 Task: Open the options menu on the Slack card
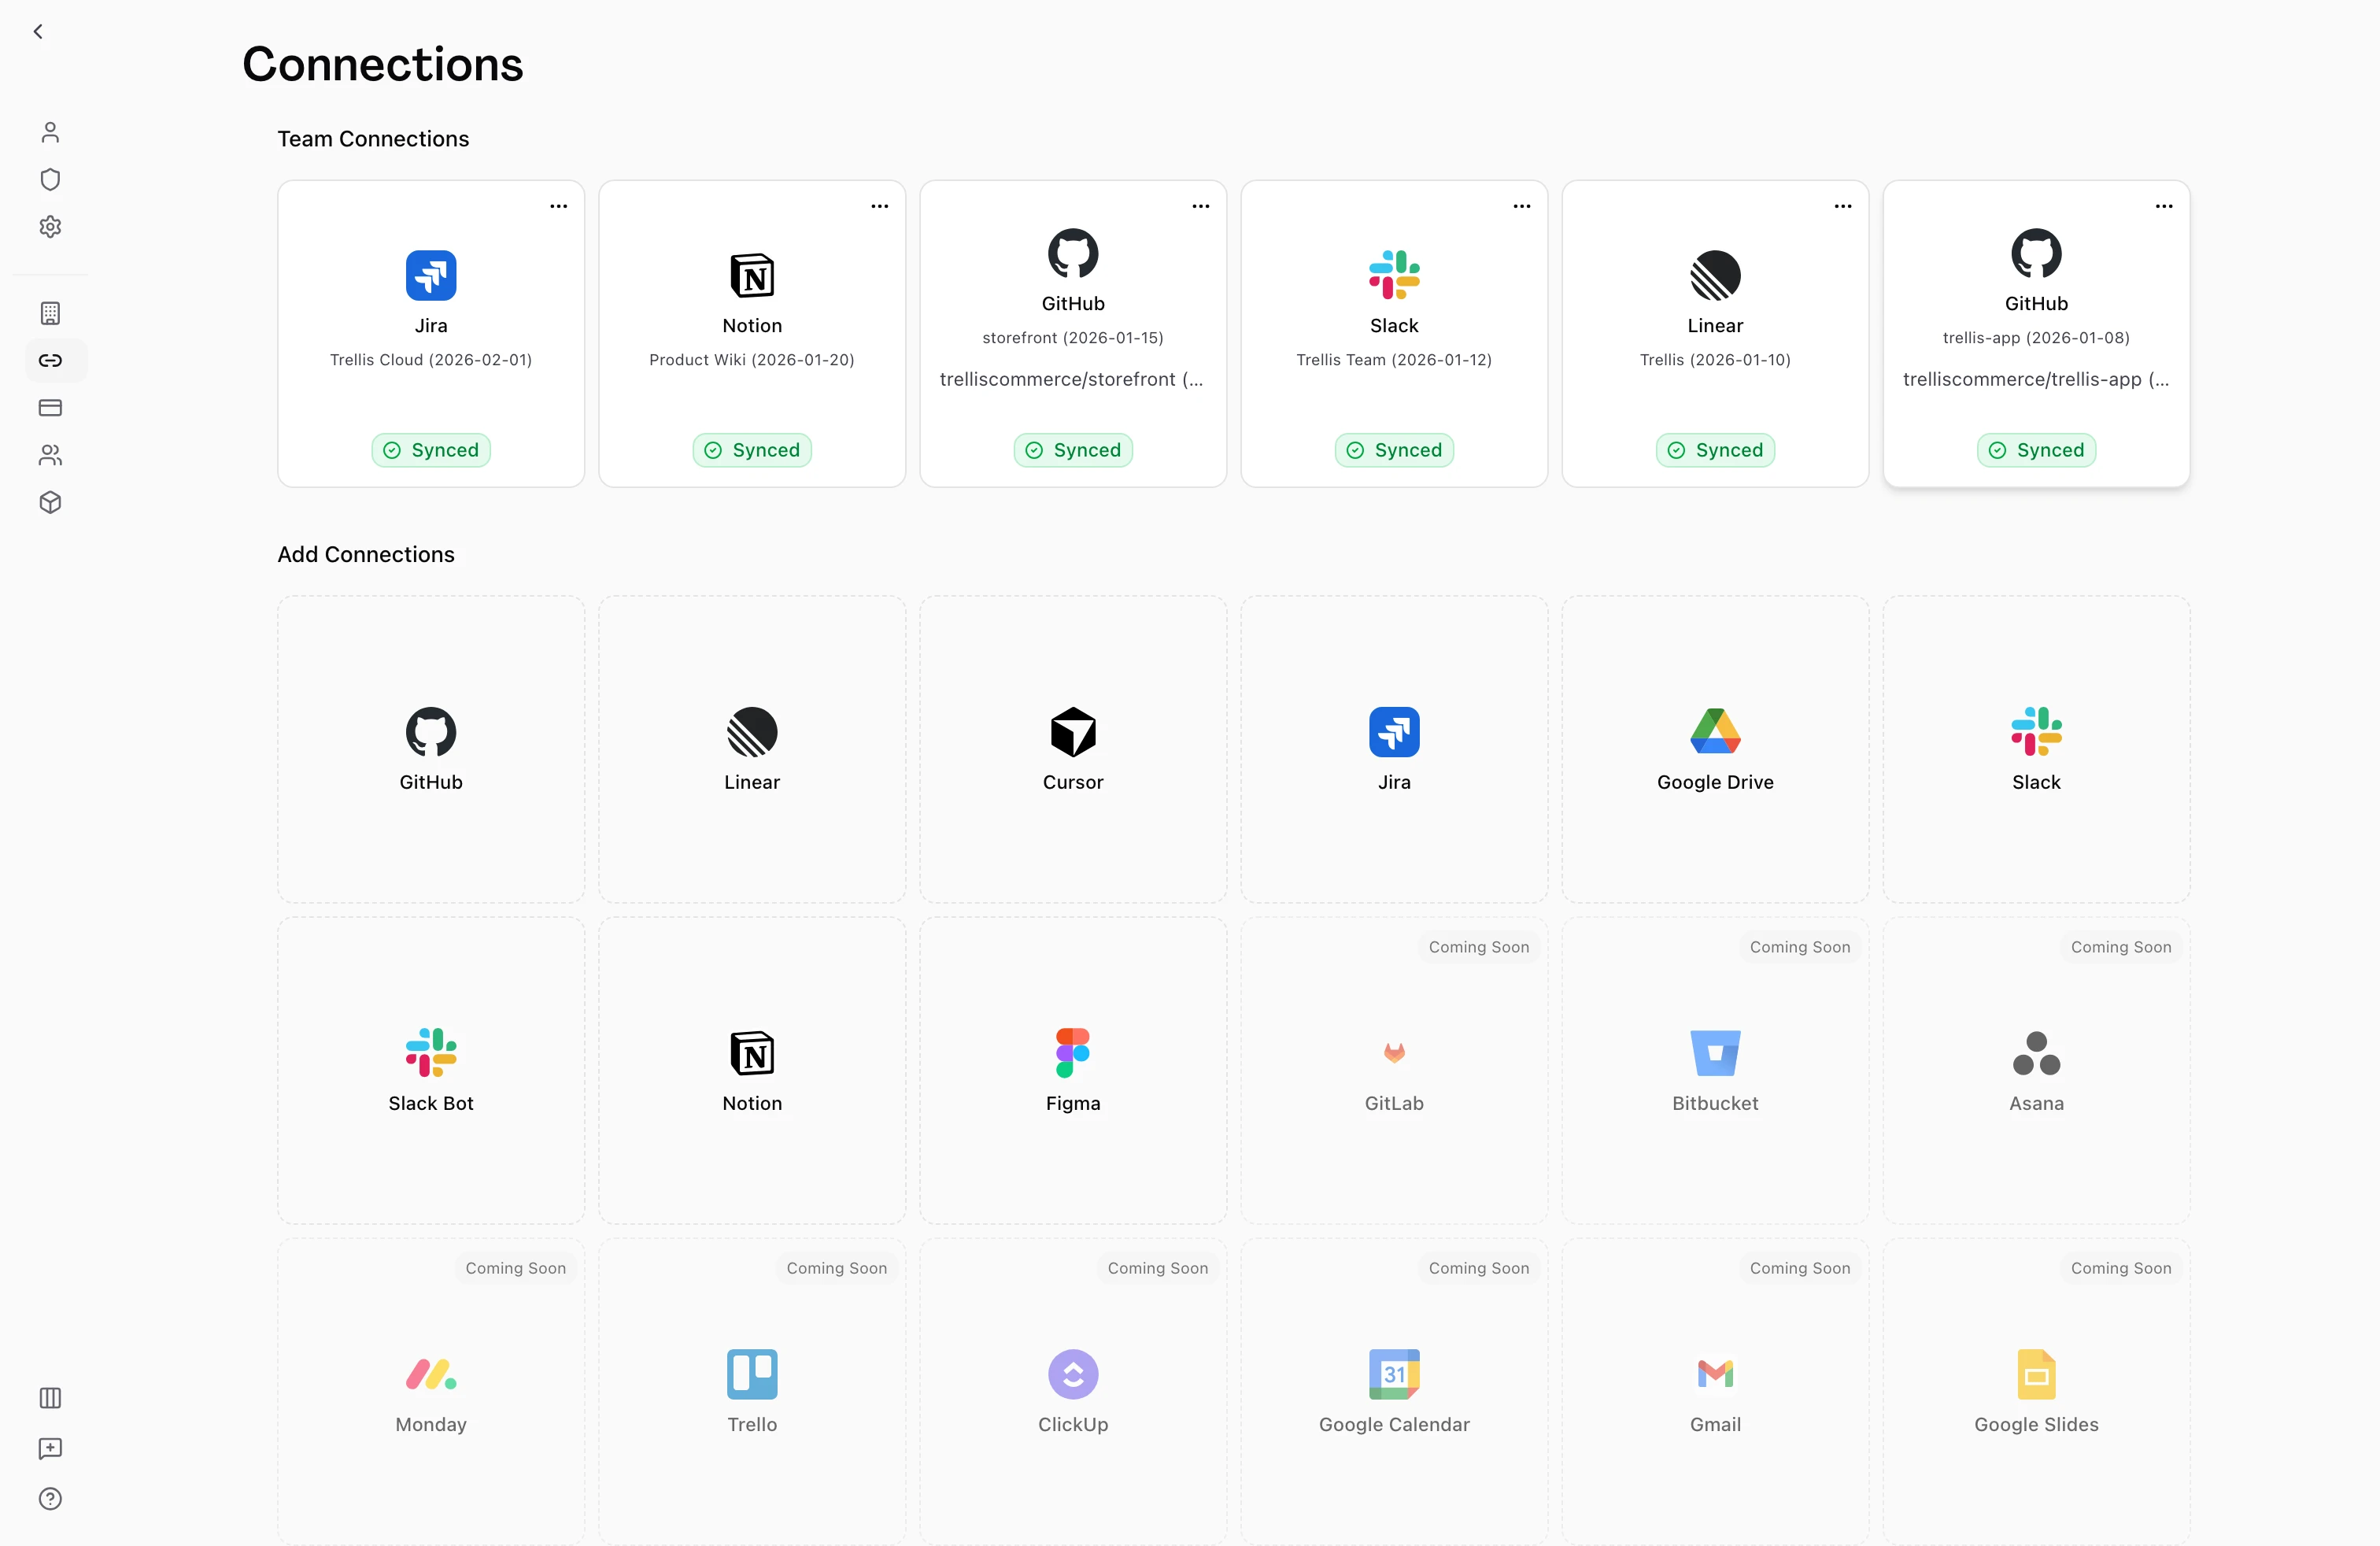tap(1521, 206)
